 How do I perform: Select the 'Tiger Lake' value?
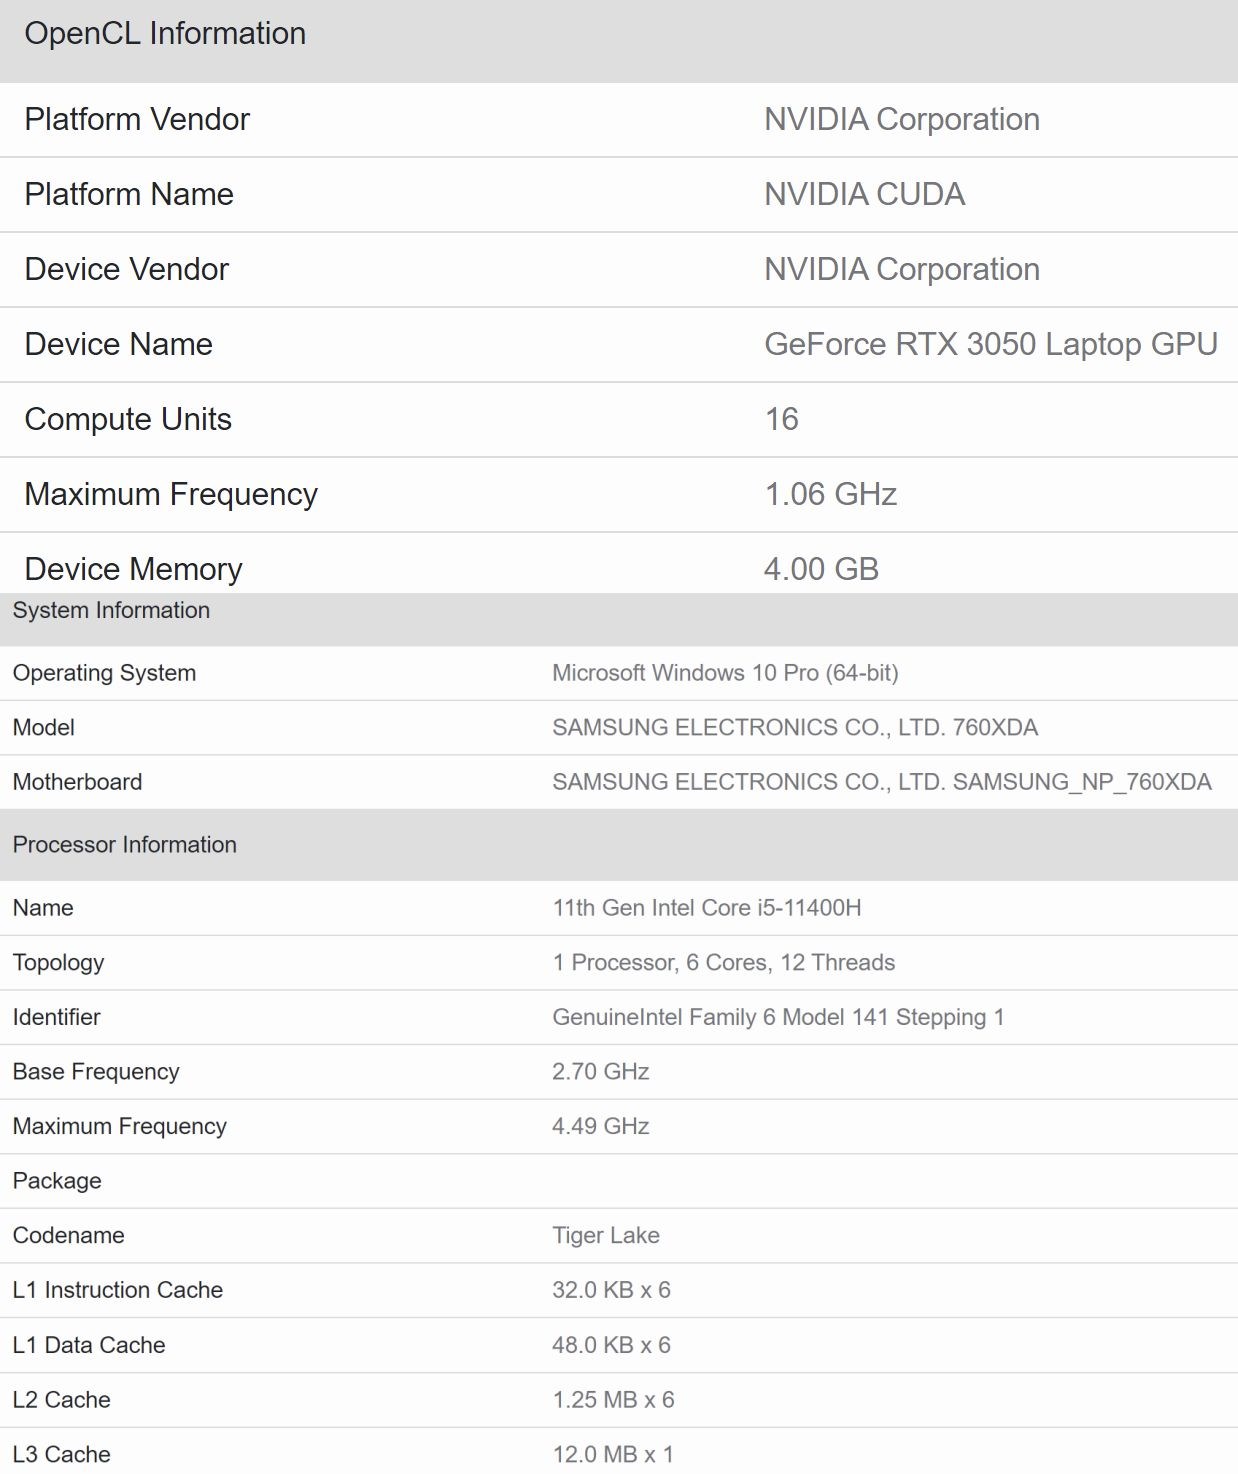click(x=606, y=1235)
